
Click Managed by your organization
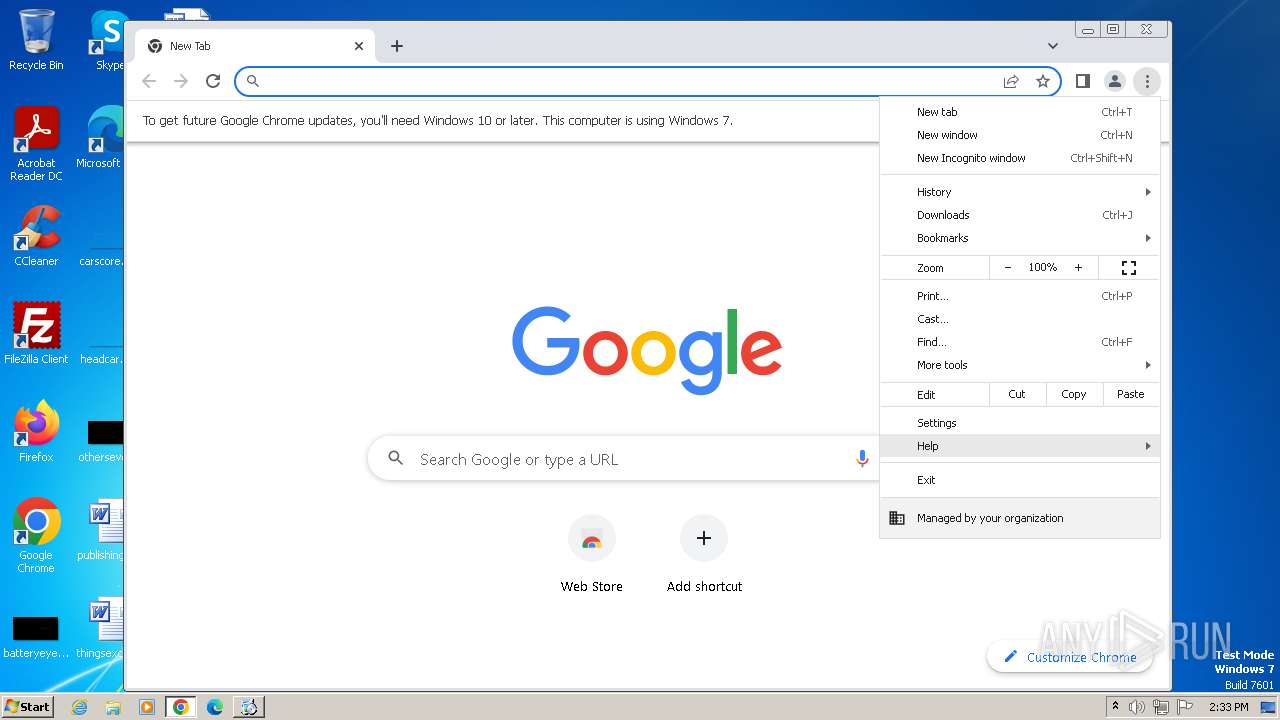click(x=1020, y=518)
